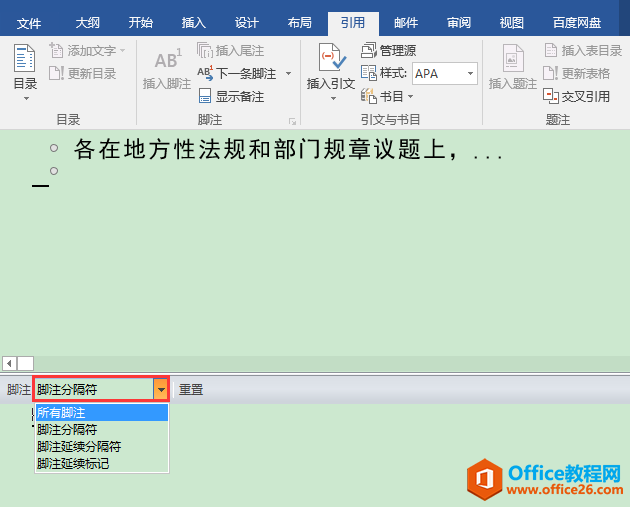Expand the 书目 dropdown arrow

410,96
